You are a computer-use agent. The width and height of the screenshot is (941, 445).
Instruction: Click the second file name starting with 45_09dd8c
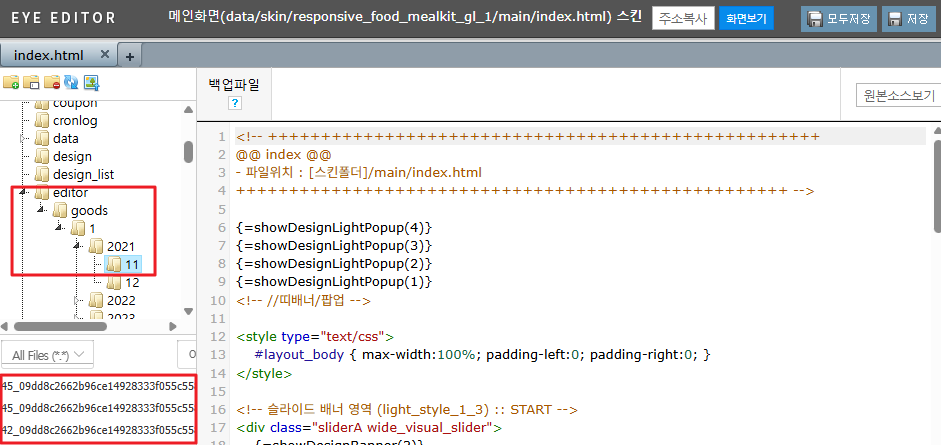[x=98, y=408]
